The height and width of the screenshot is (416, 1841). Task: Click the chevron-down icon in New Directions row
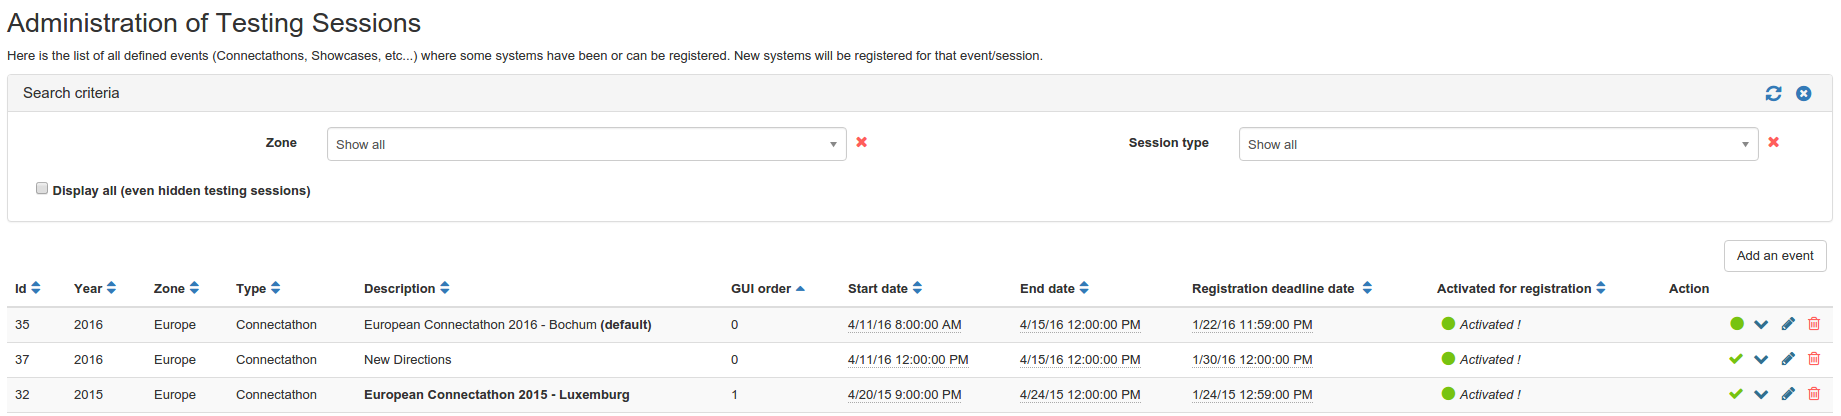pos(1761,359)
